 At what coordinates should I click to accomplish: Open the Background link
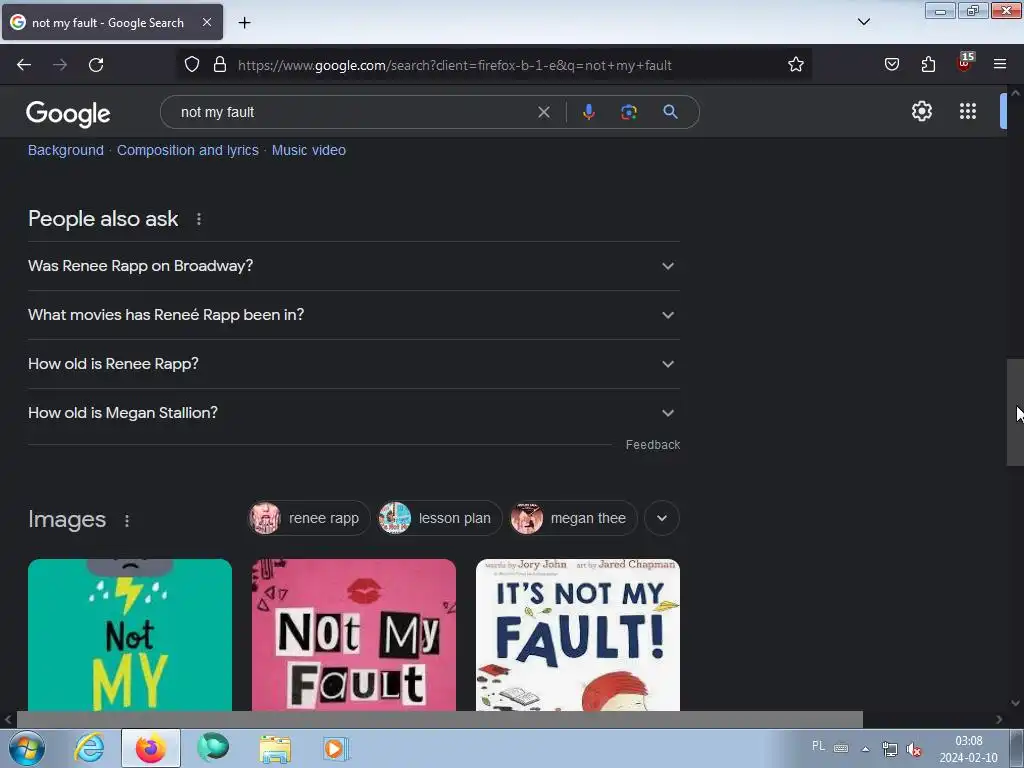pos(66,150)
